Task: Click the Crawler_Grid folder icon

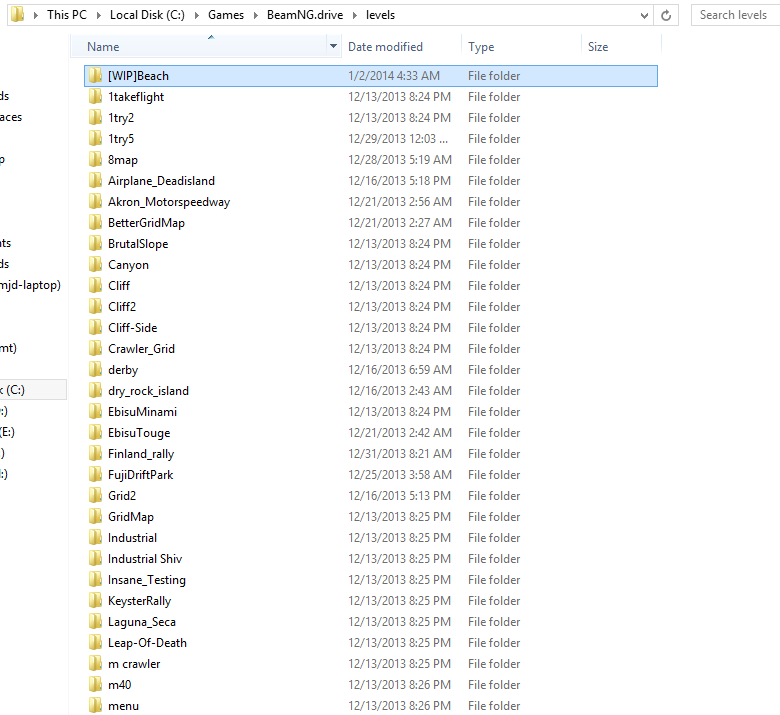Action: click(x=96, y=349)
